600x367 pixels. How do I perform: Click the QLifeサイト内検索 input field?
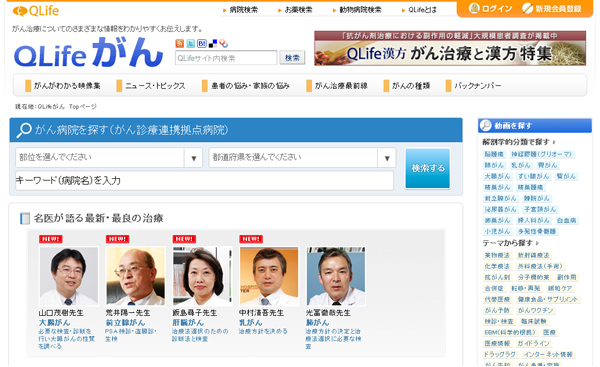point(226,58)
